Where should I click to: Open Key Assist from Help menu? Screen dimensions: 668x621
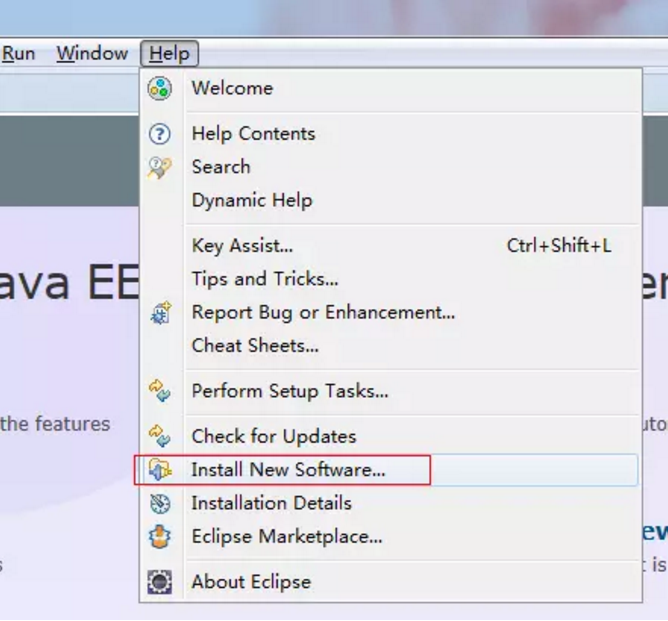tap(390, 246)
